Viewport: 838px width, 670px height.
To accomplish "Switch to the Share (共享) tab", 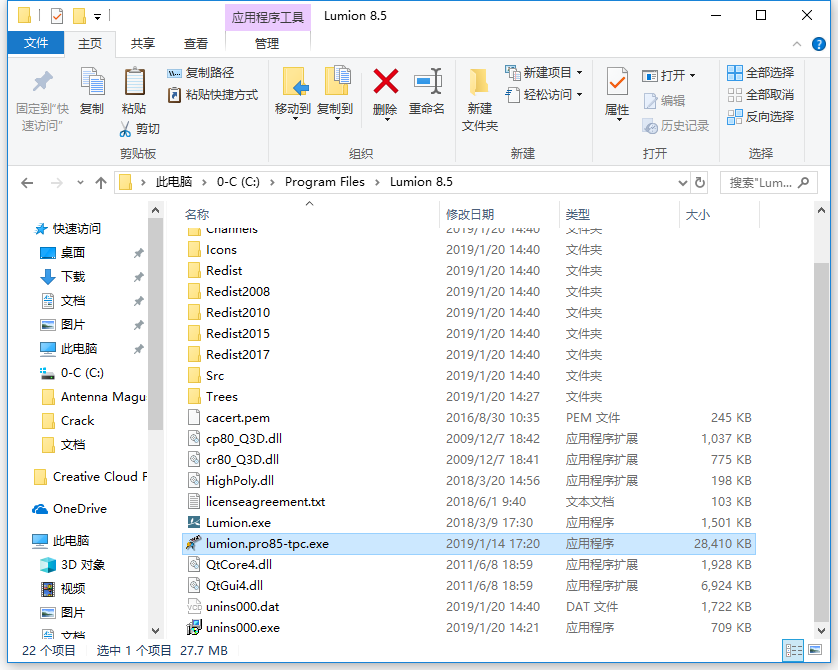I will click(x=143, y=43).
